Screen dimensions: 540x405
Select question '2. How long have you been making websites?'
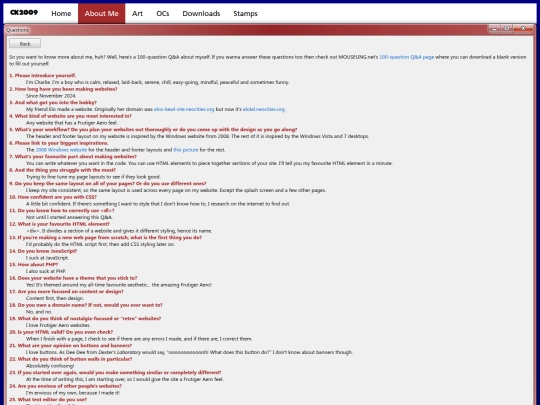tap(63, 89)
